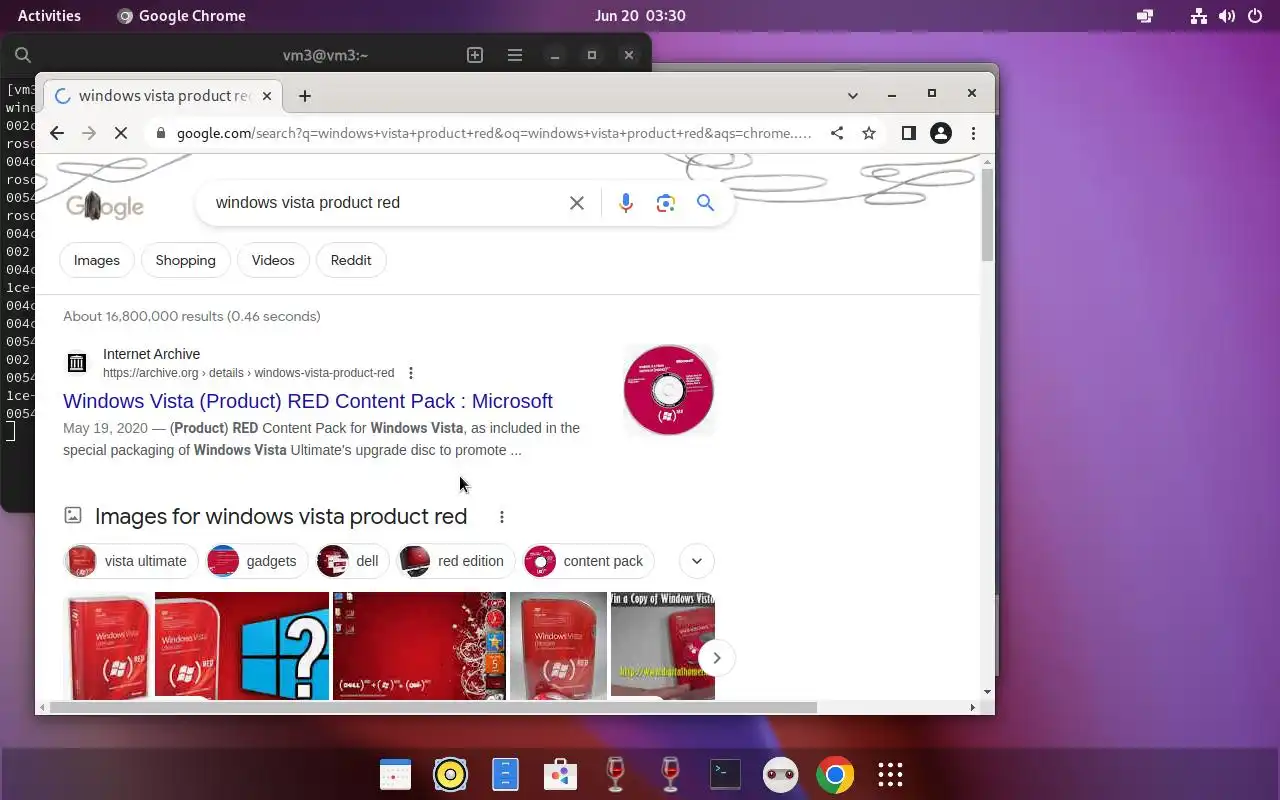Click the blue Google search magnifier

705,203
